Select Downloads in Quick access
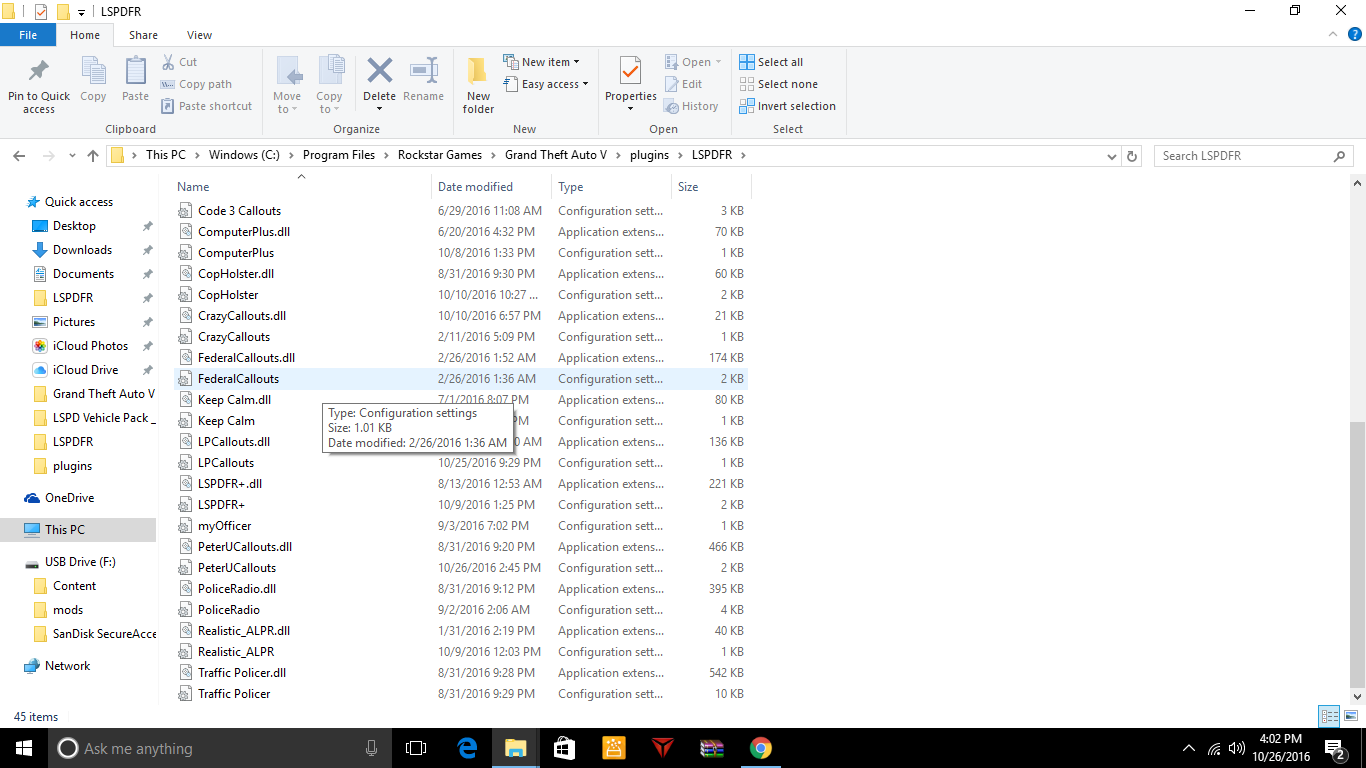Viewport: 1366px width, 768px height. click(x=82, y=250)
